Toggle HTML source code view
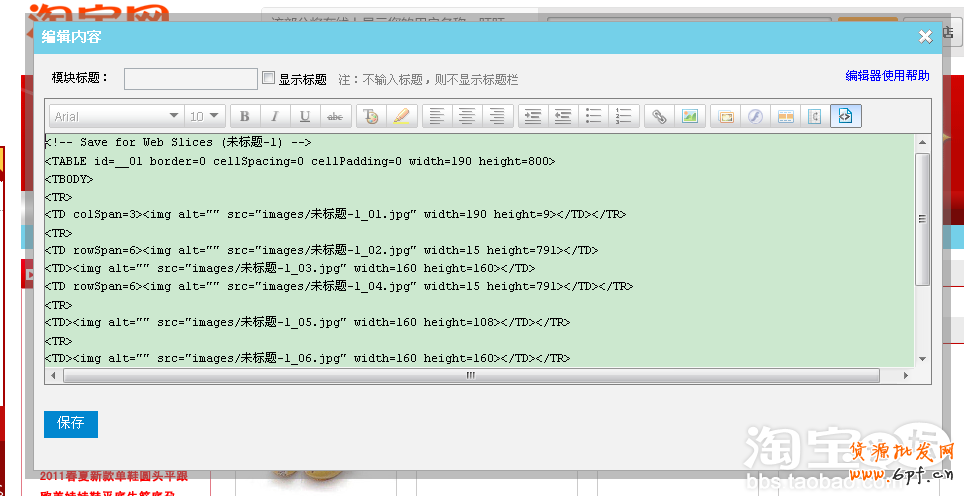The image size is (964, 496). [x=846, y=116]
